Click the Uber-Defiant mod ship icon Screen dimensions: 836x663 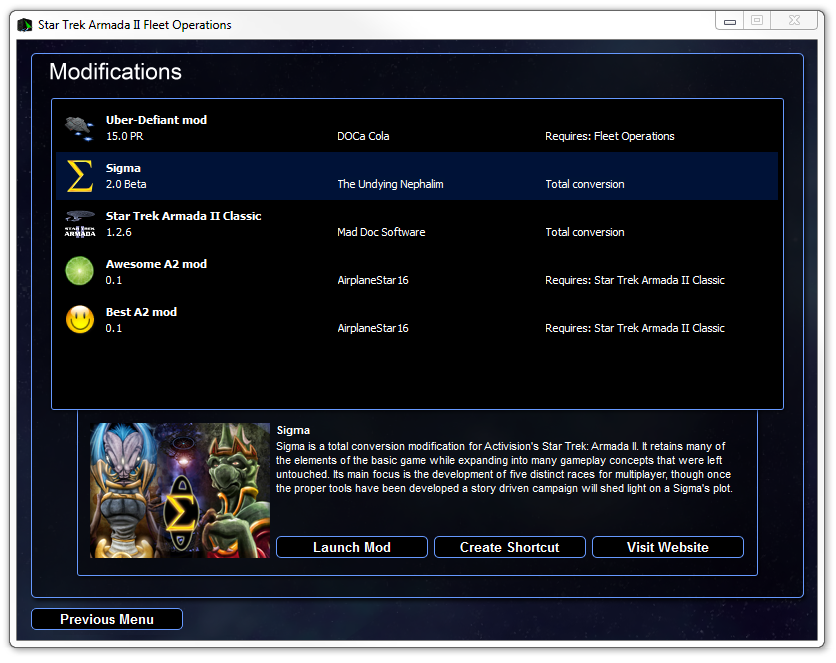[x=79, y=128]
